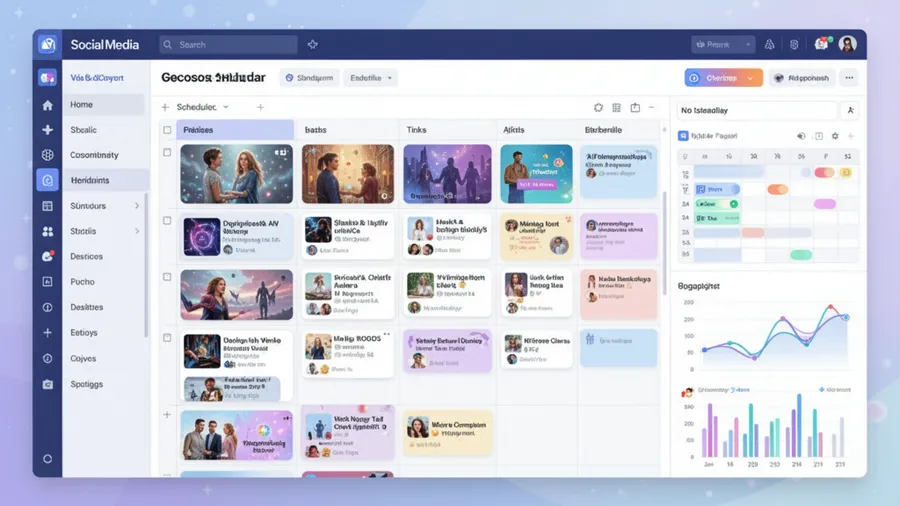Tick the checkbox for the first board row

pos(167,153)
